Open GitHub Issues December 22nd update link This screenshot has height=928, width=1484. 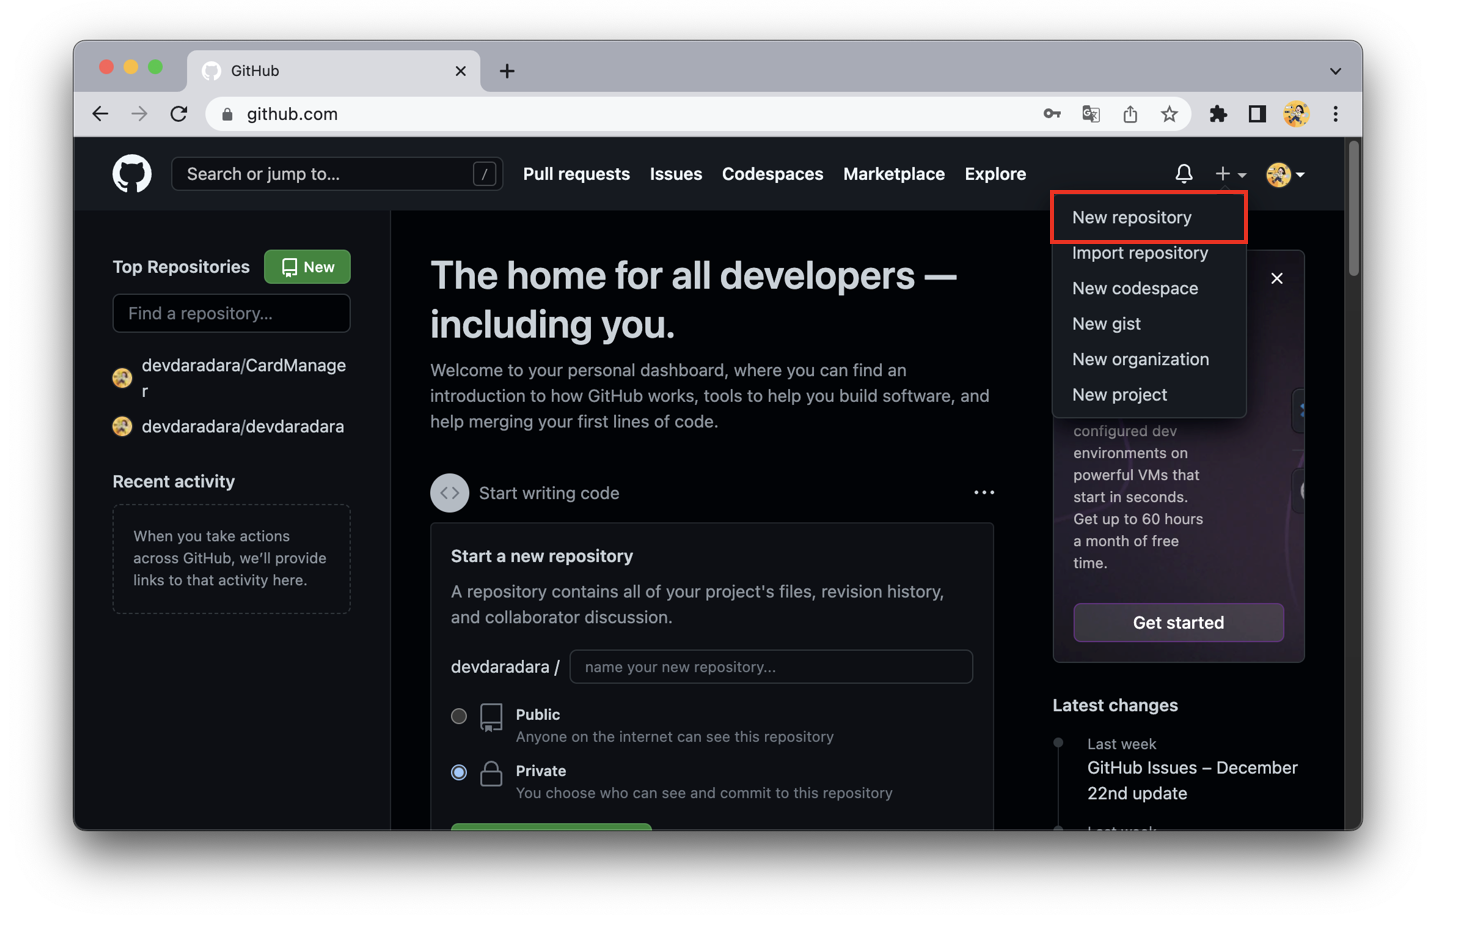(1192, 780)
